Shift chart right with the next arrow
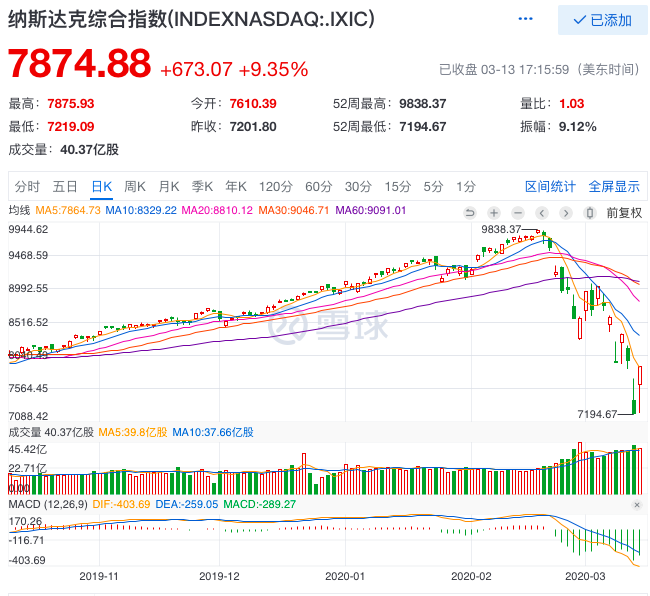The width and height of the screenshot is (650, 596). point(565,213)
